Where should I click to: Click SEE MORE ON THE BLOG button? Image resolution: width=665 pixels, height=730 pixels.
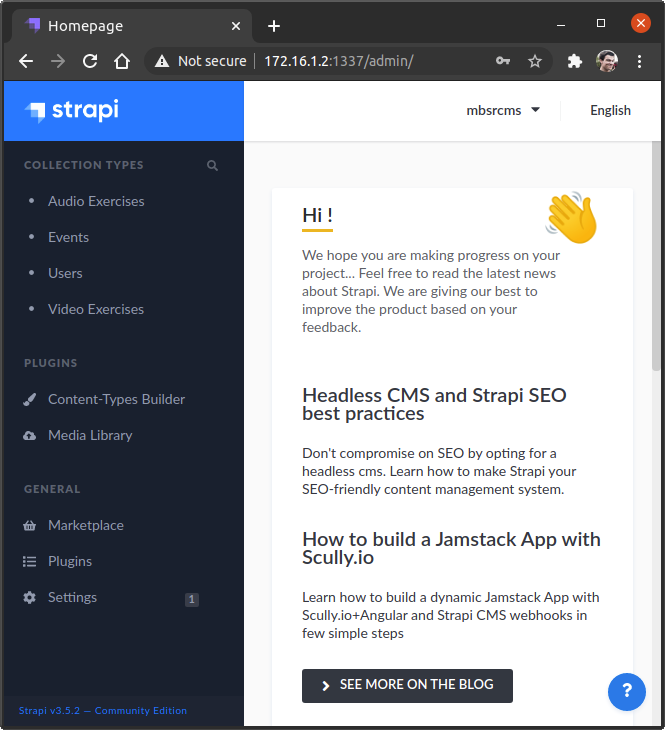[x=407, y=685]
